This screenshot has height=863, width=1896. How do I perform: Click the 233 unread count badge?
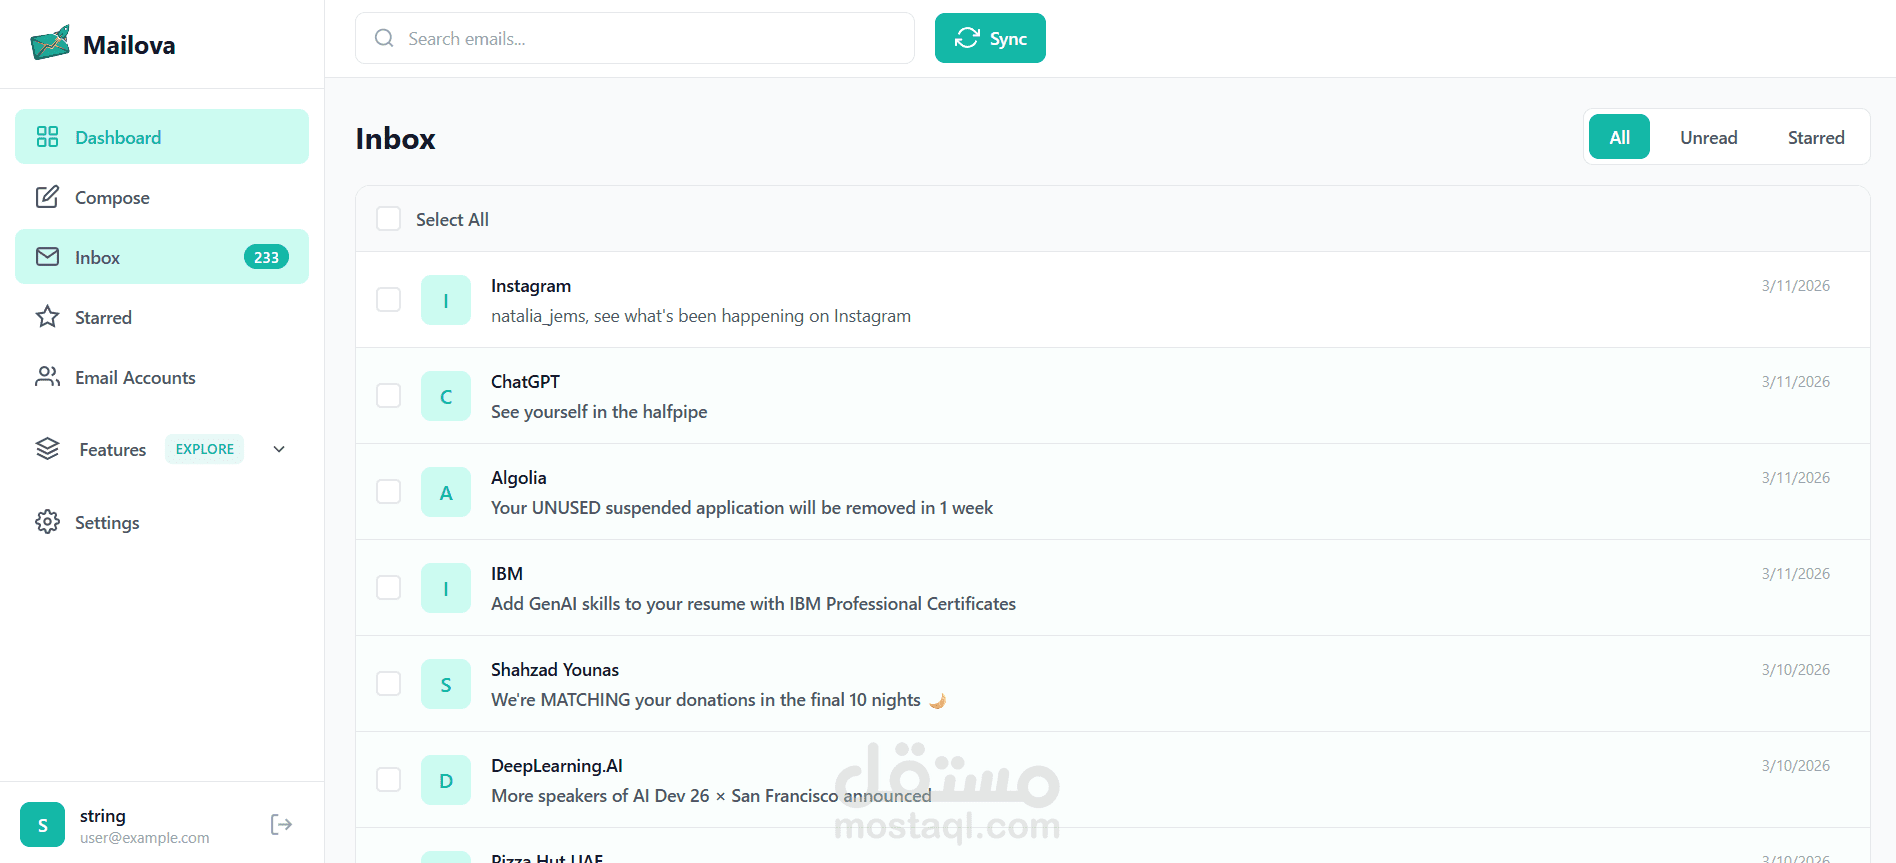(x=266, y=257)
